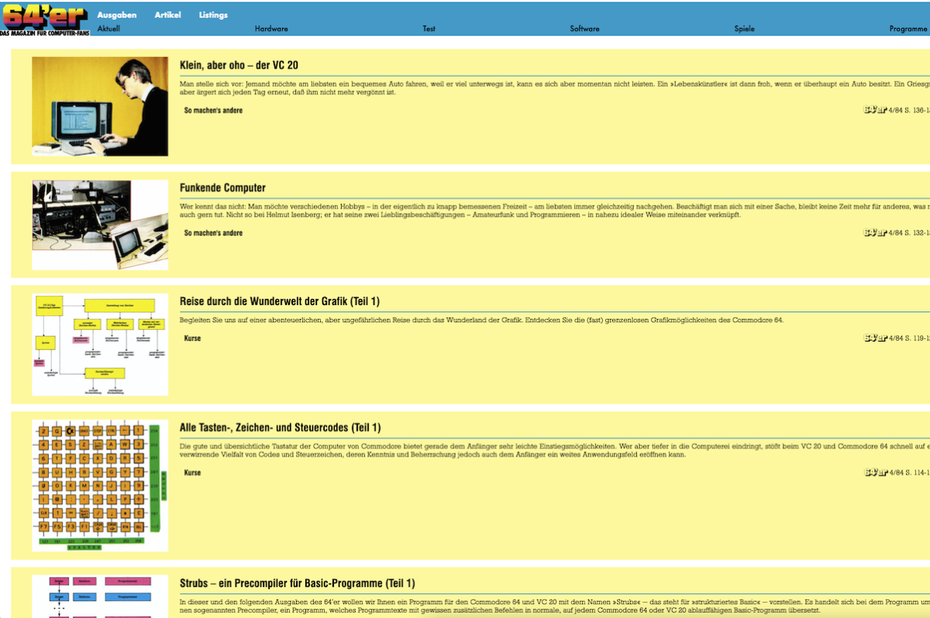Open the Ausgaben menu
Image resolution: width=930 pixels, height=618 pixels.
[117, 15]
